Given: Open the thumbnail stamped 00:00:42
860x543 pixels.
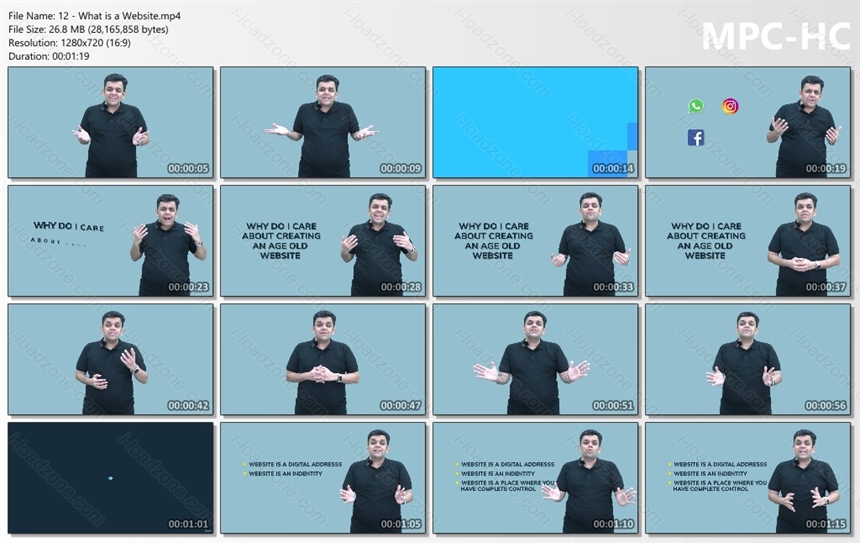Looking at the screenshot, I should click(x=111, y=359).
